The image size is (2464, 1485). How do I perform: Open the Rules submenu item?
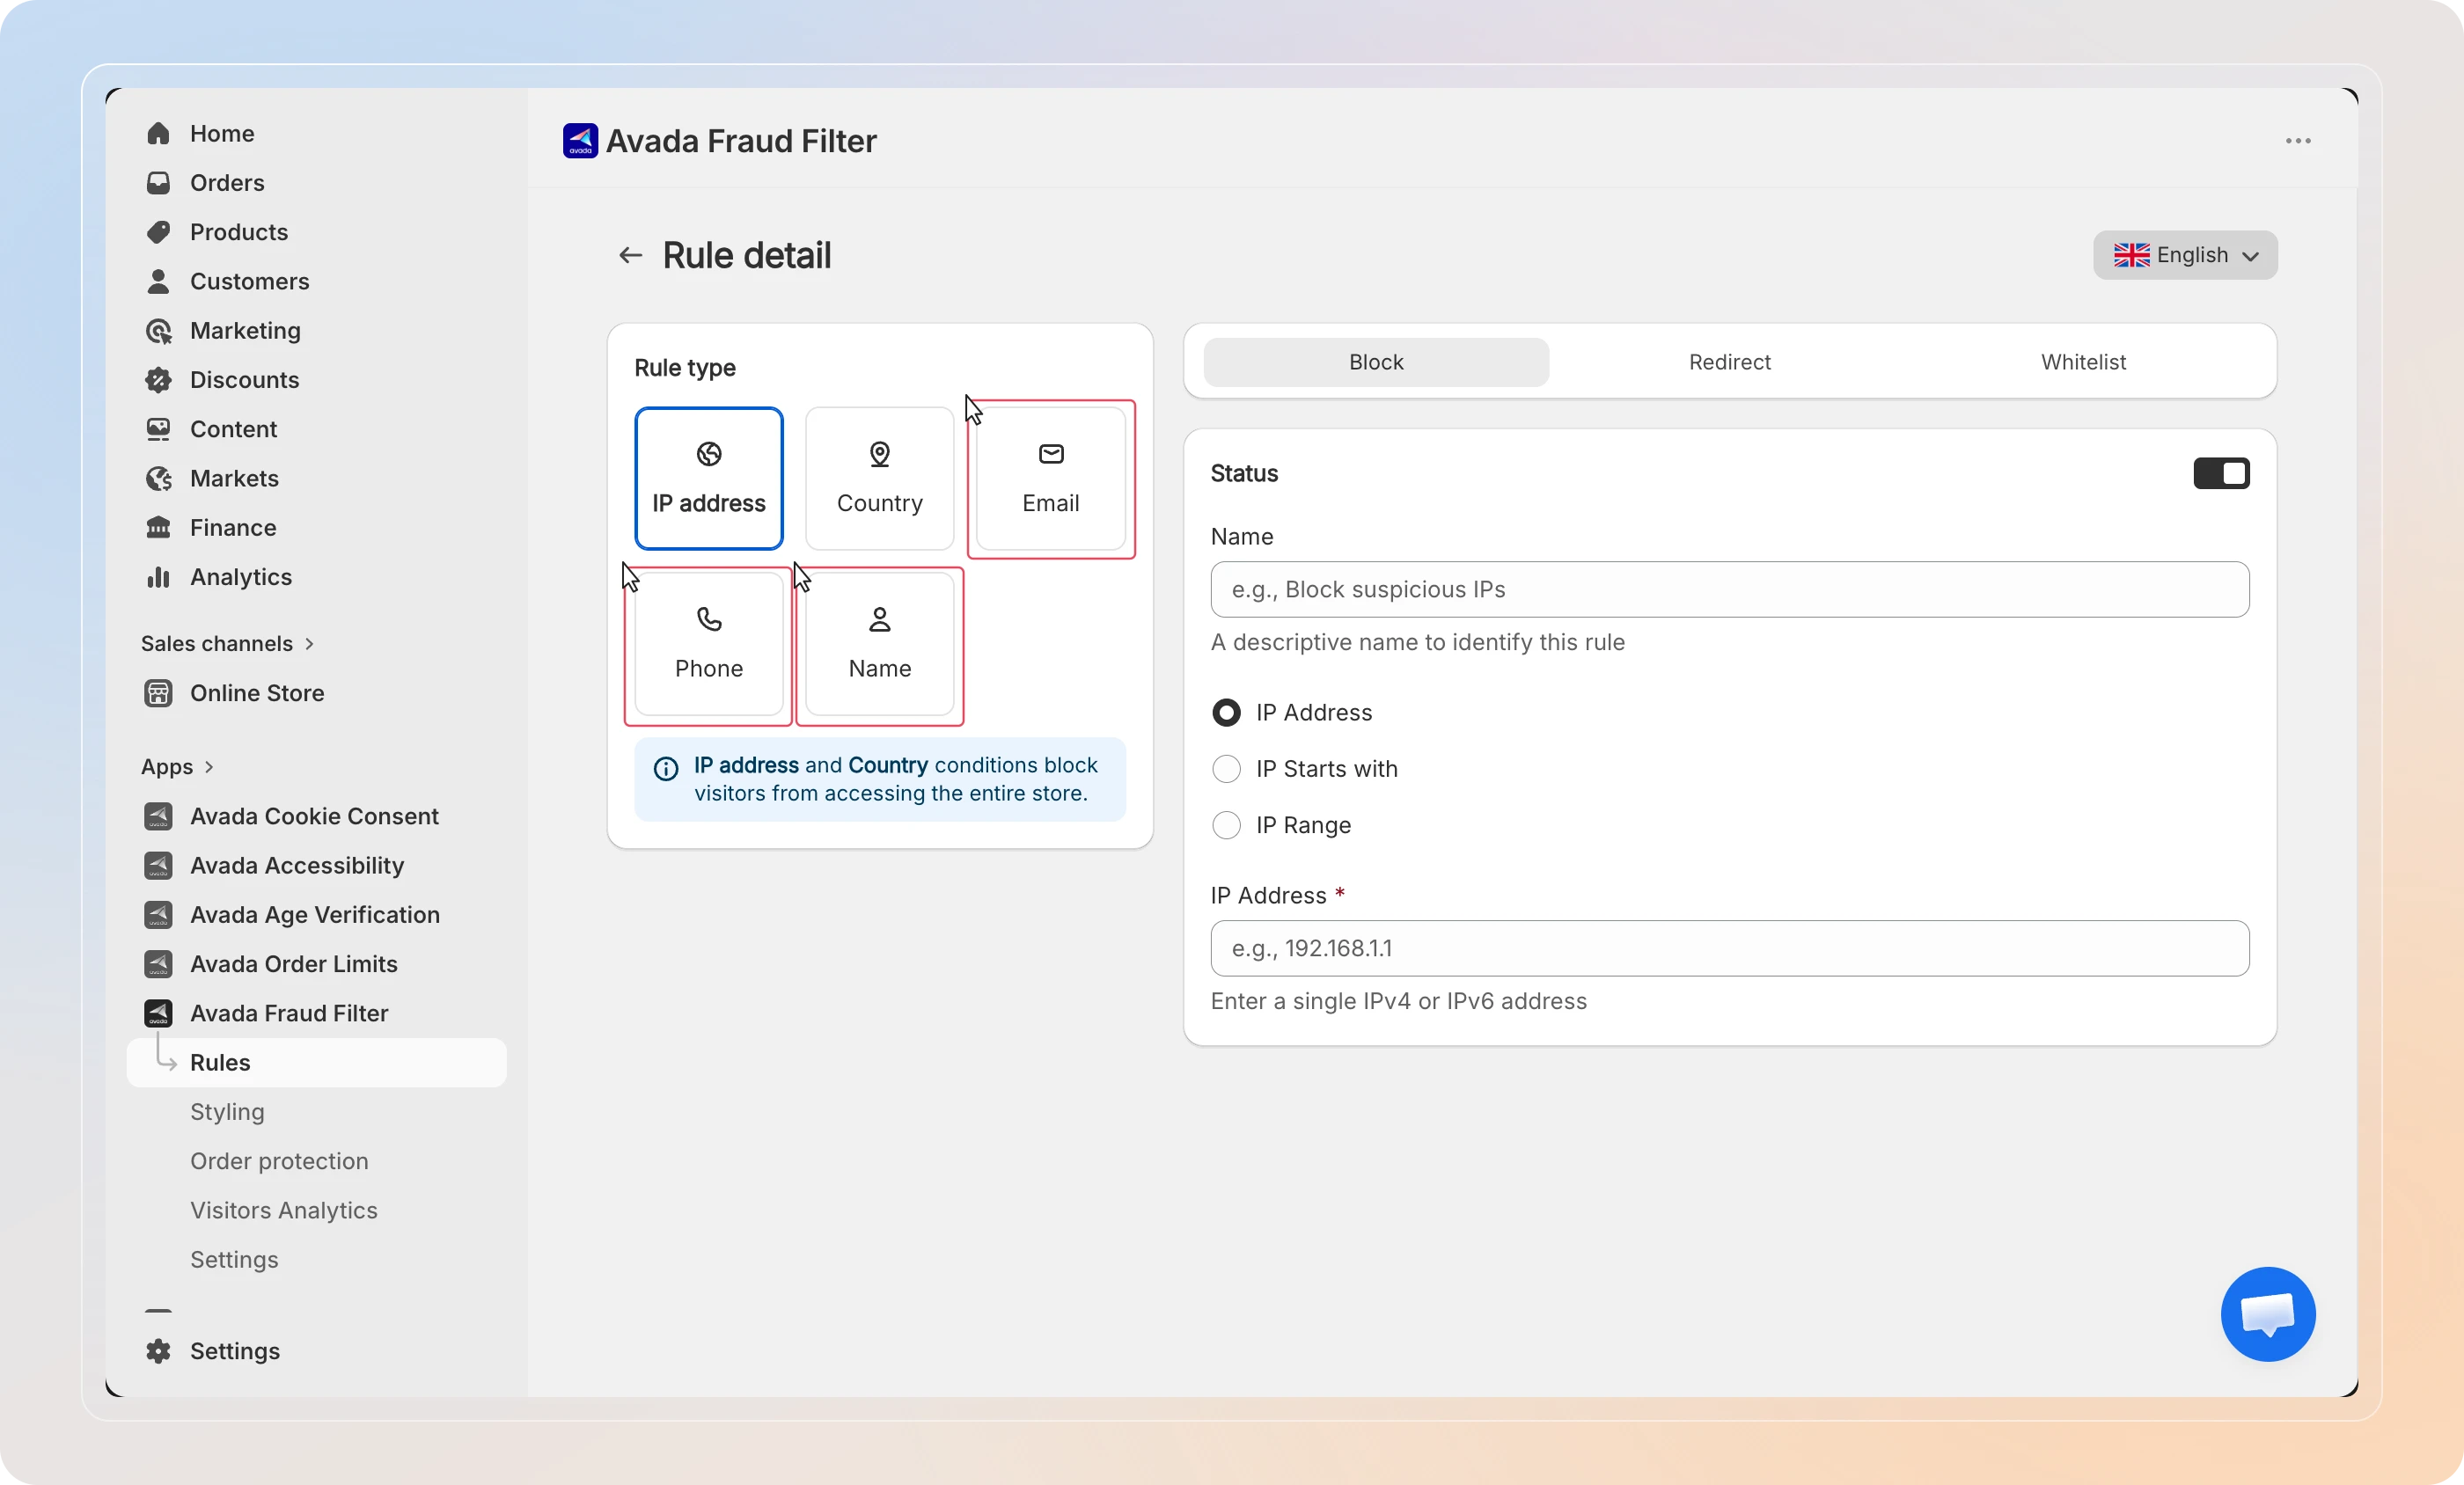pyautogui.click(x=316, y=1062)
